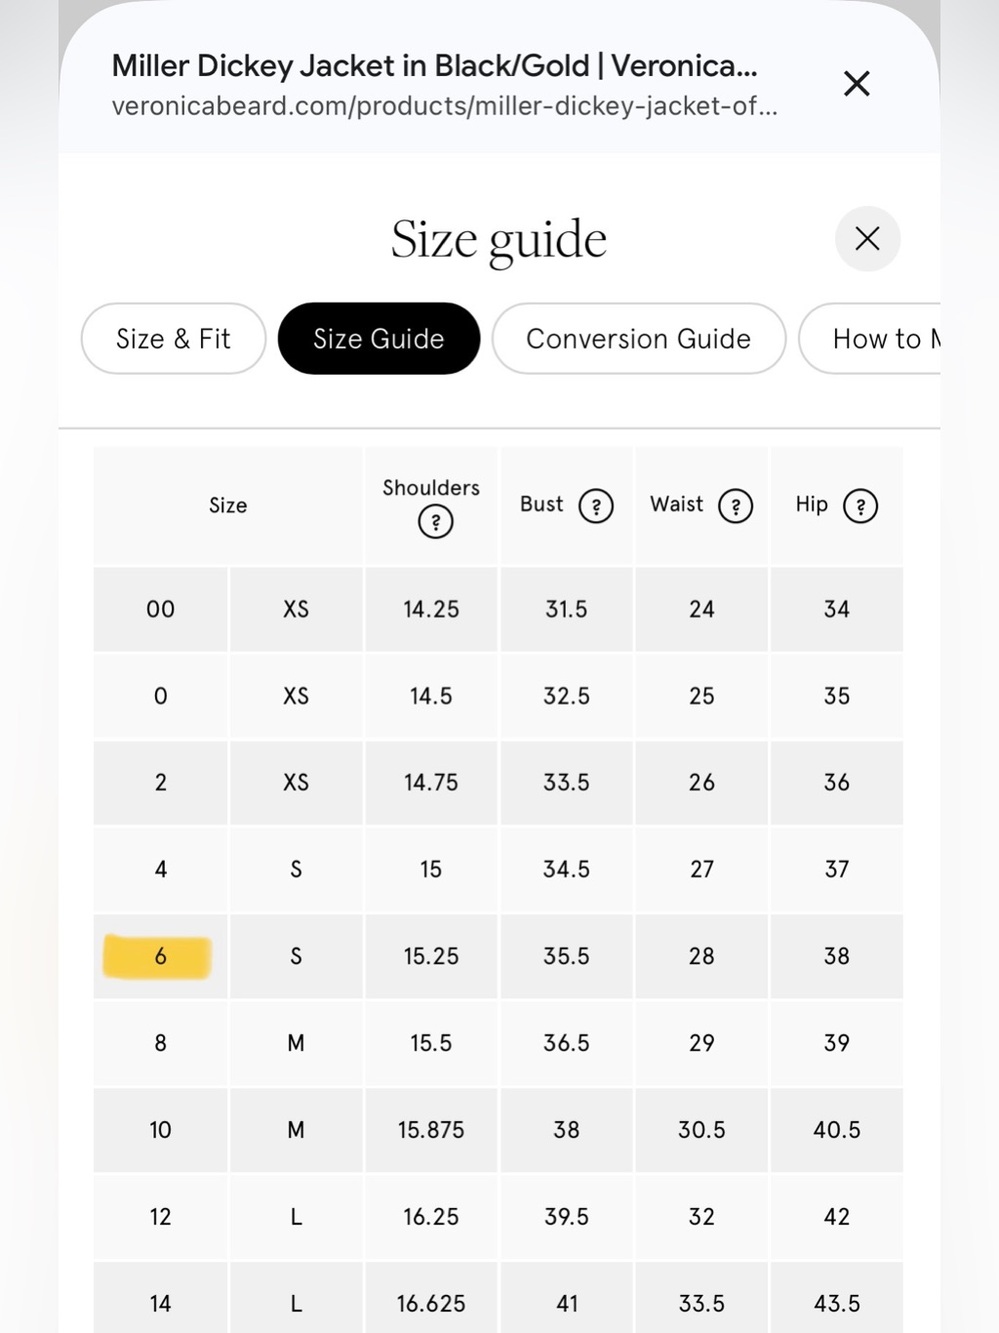Image resolution: width=999 pixels, height=1333 pixels.
Task: Tap the 43.5 hip measurement cell
Action: [x=837, y=1303]
